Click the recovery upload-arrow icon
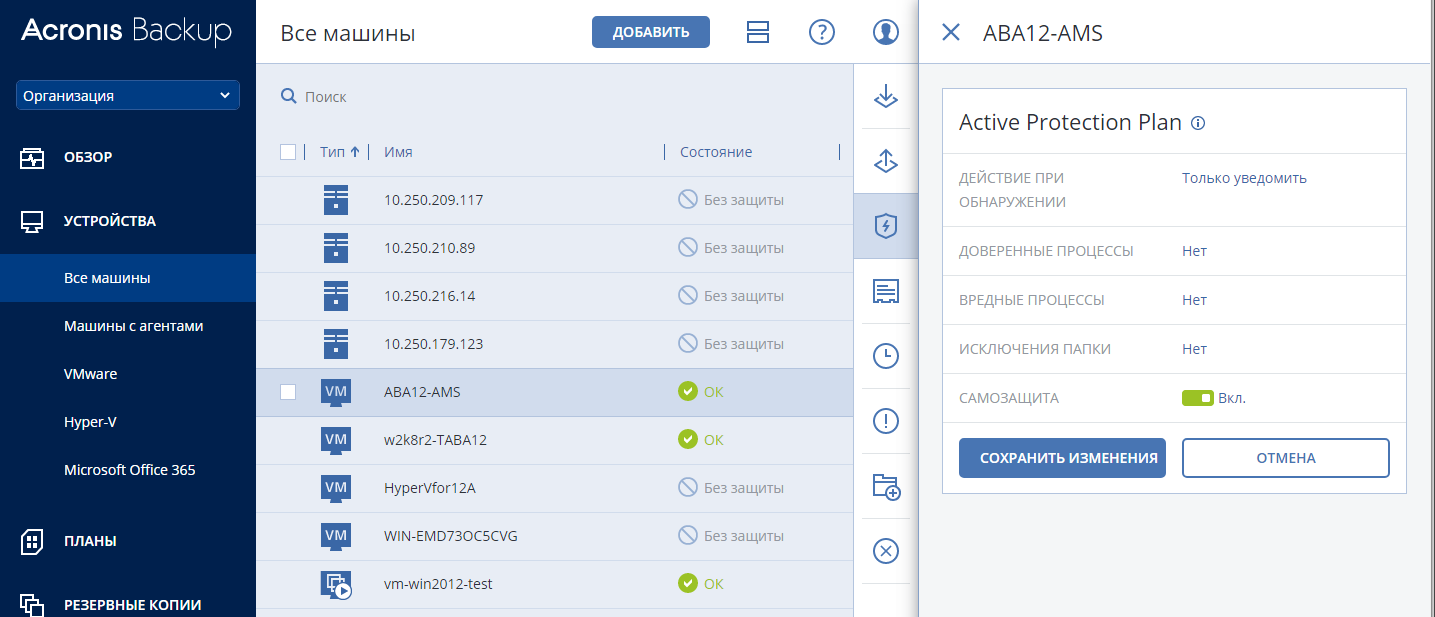 886,161
